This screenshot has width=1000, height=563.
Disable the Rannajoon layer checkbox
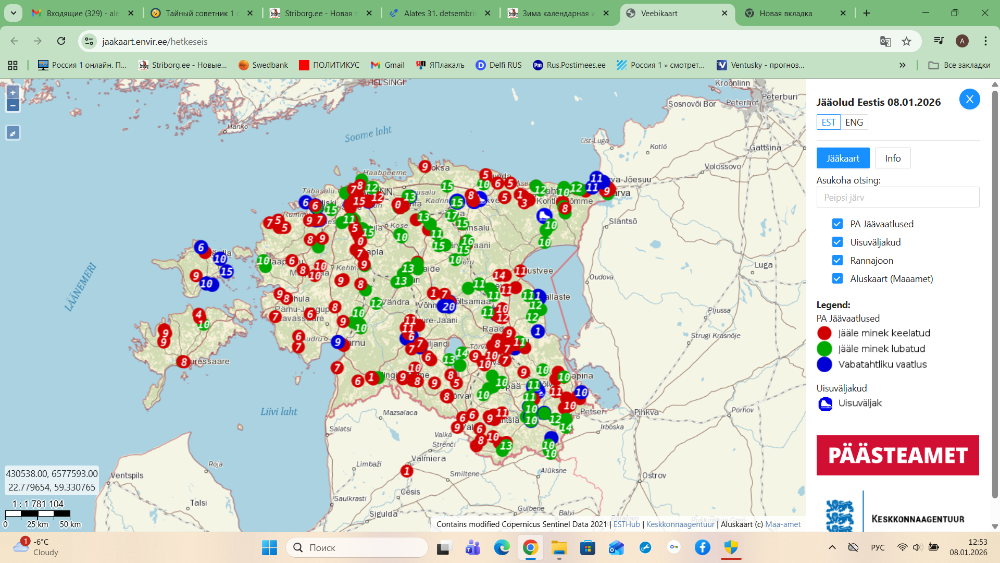pyautogui.click(x=838, y=260)
